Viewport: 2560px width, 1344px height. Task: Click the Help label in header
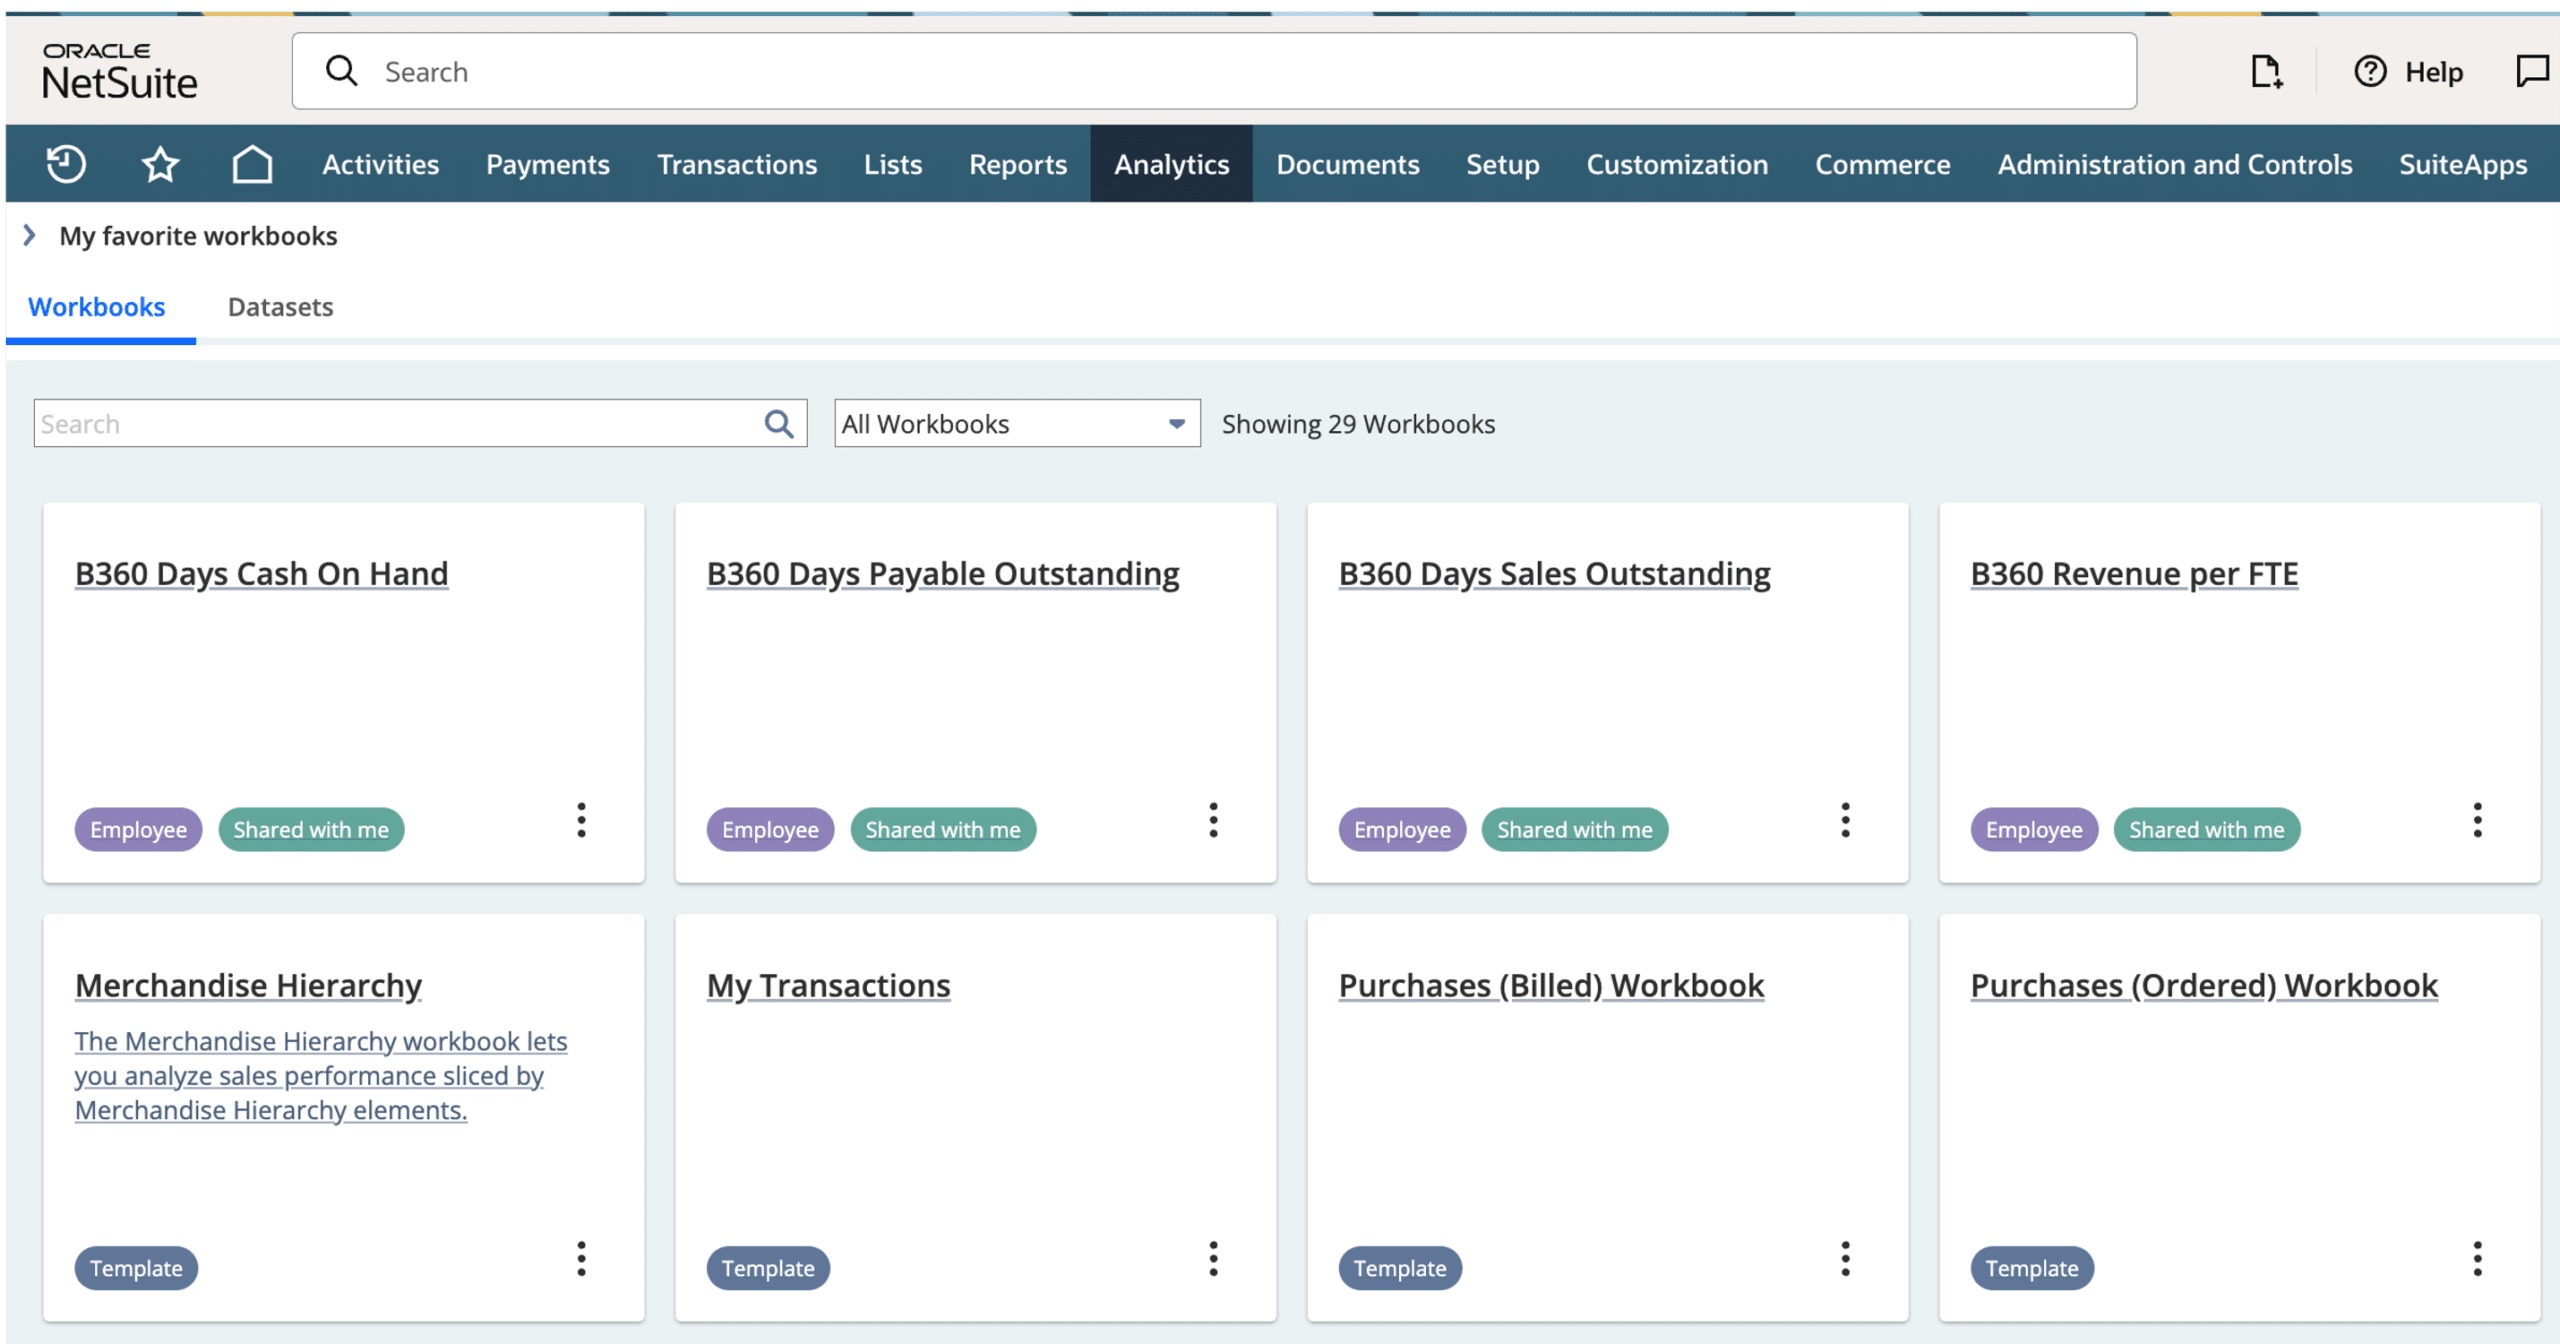pos(2434,72)
